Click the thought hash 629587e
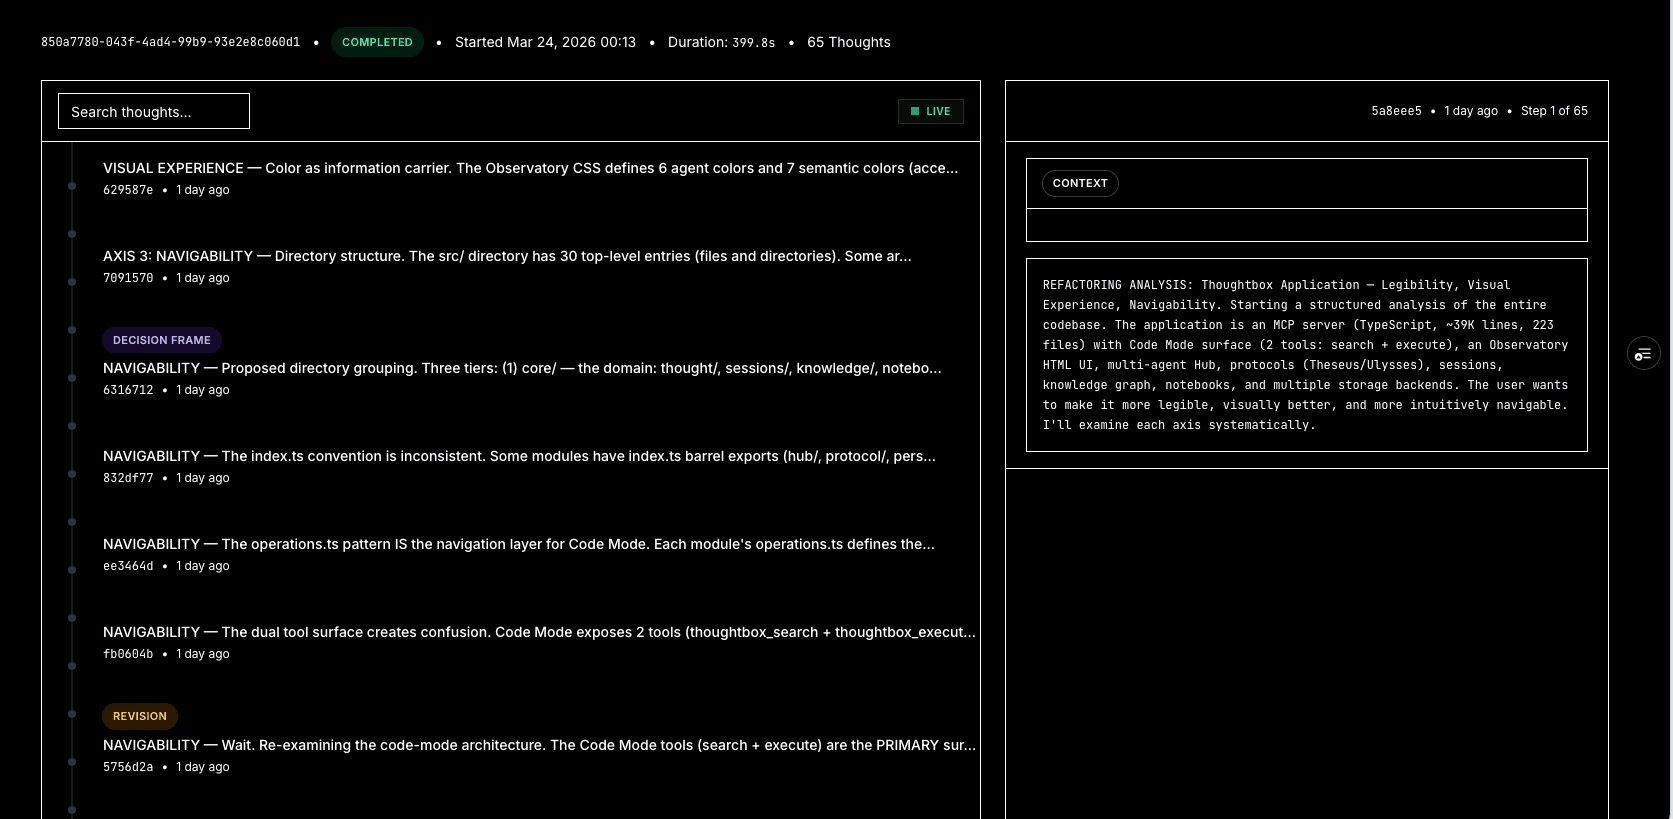The height and width of the screenshot is (819, 1673). (128, 190)
